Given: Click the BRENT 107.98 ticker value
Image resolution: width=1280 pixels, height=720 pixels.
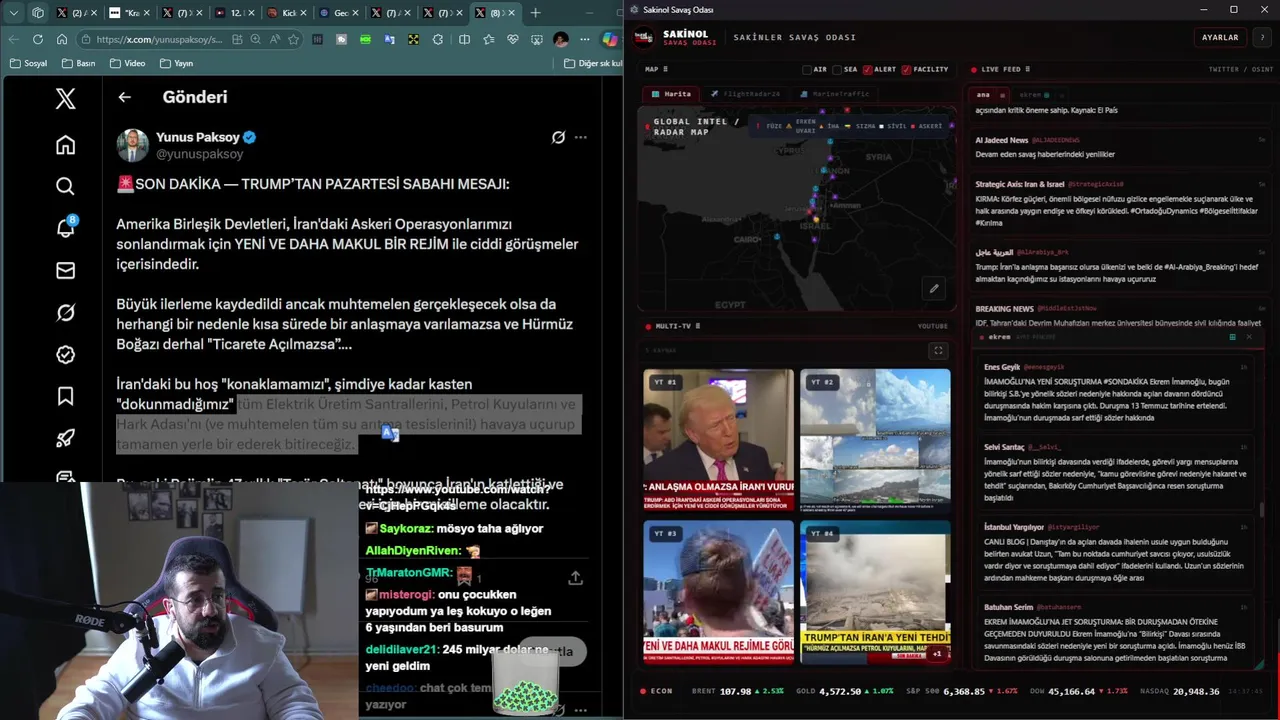Looking at the screenshot, I should [x=735, y=691].
